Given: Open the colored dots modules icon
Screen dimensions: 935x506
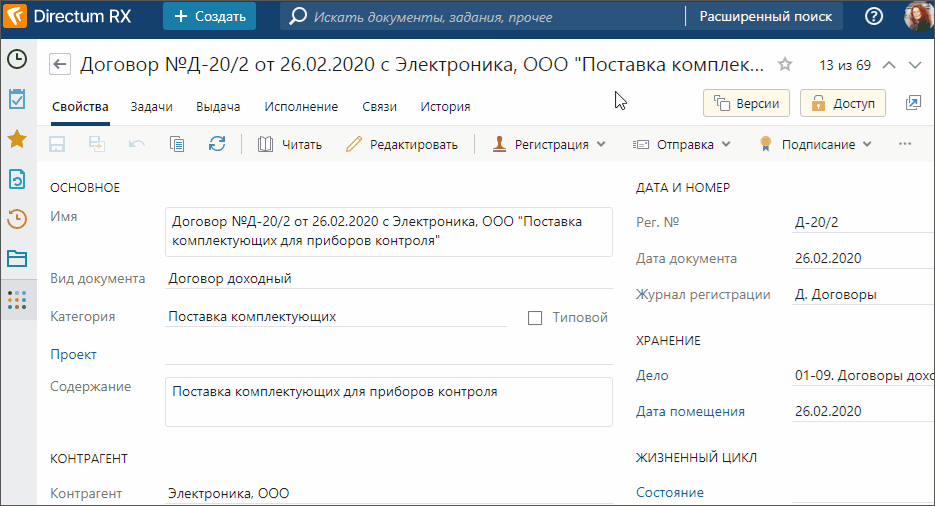Looking at the screenshot, I should coord(17,300).
